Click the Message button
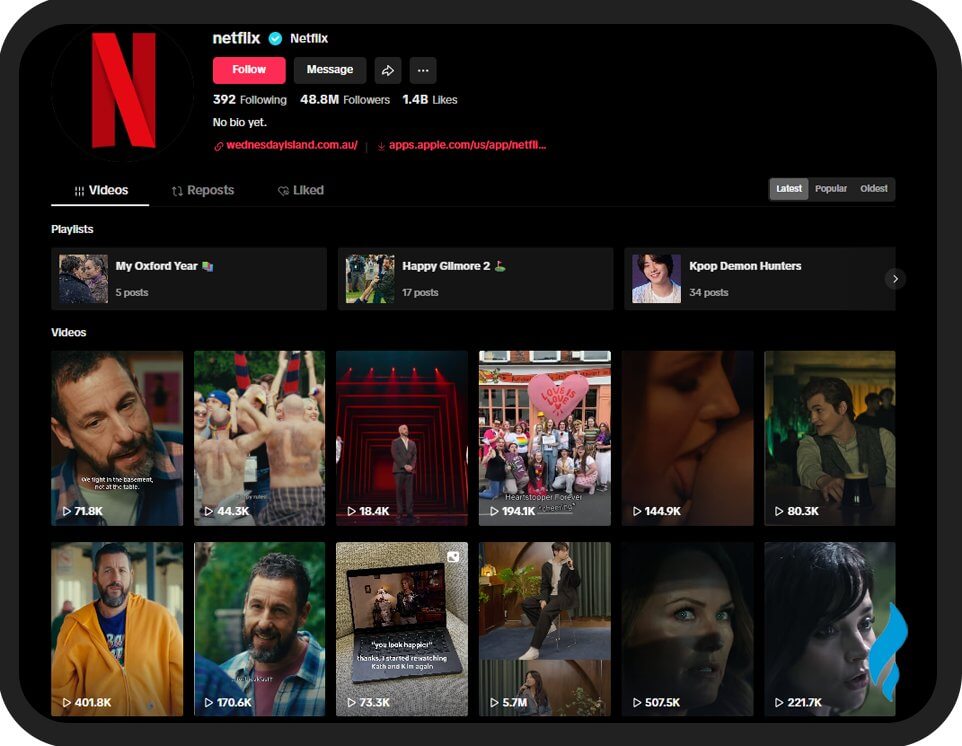This screenshot has width=962, height=746. point(330,70)
